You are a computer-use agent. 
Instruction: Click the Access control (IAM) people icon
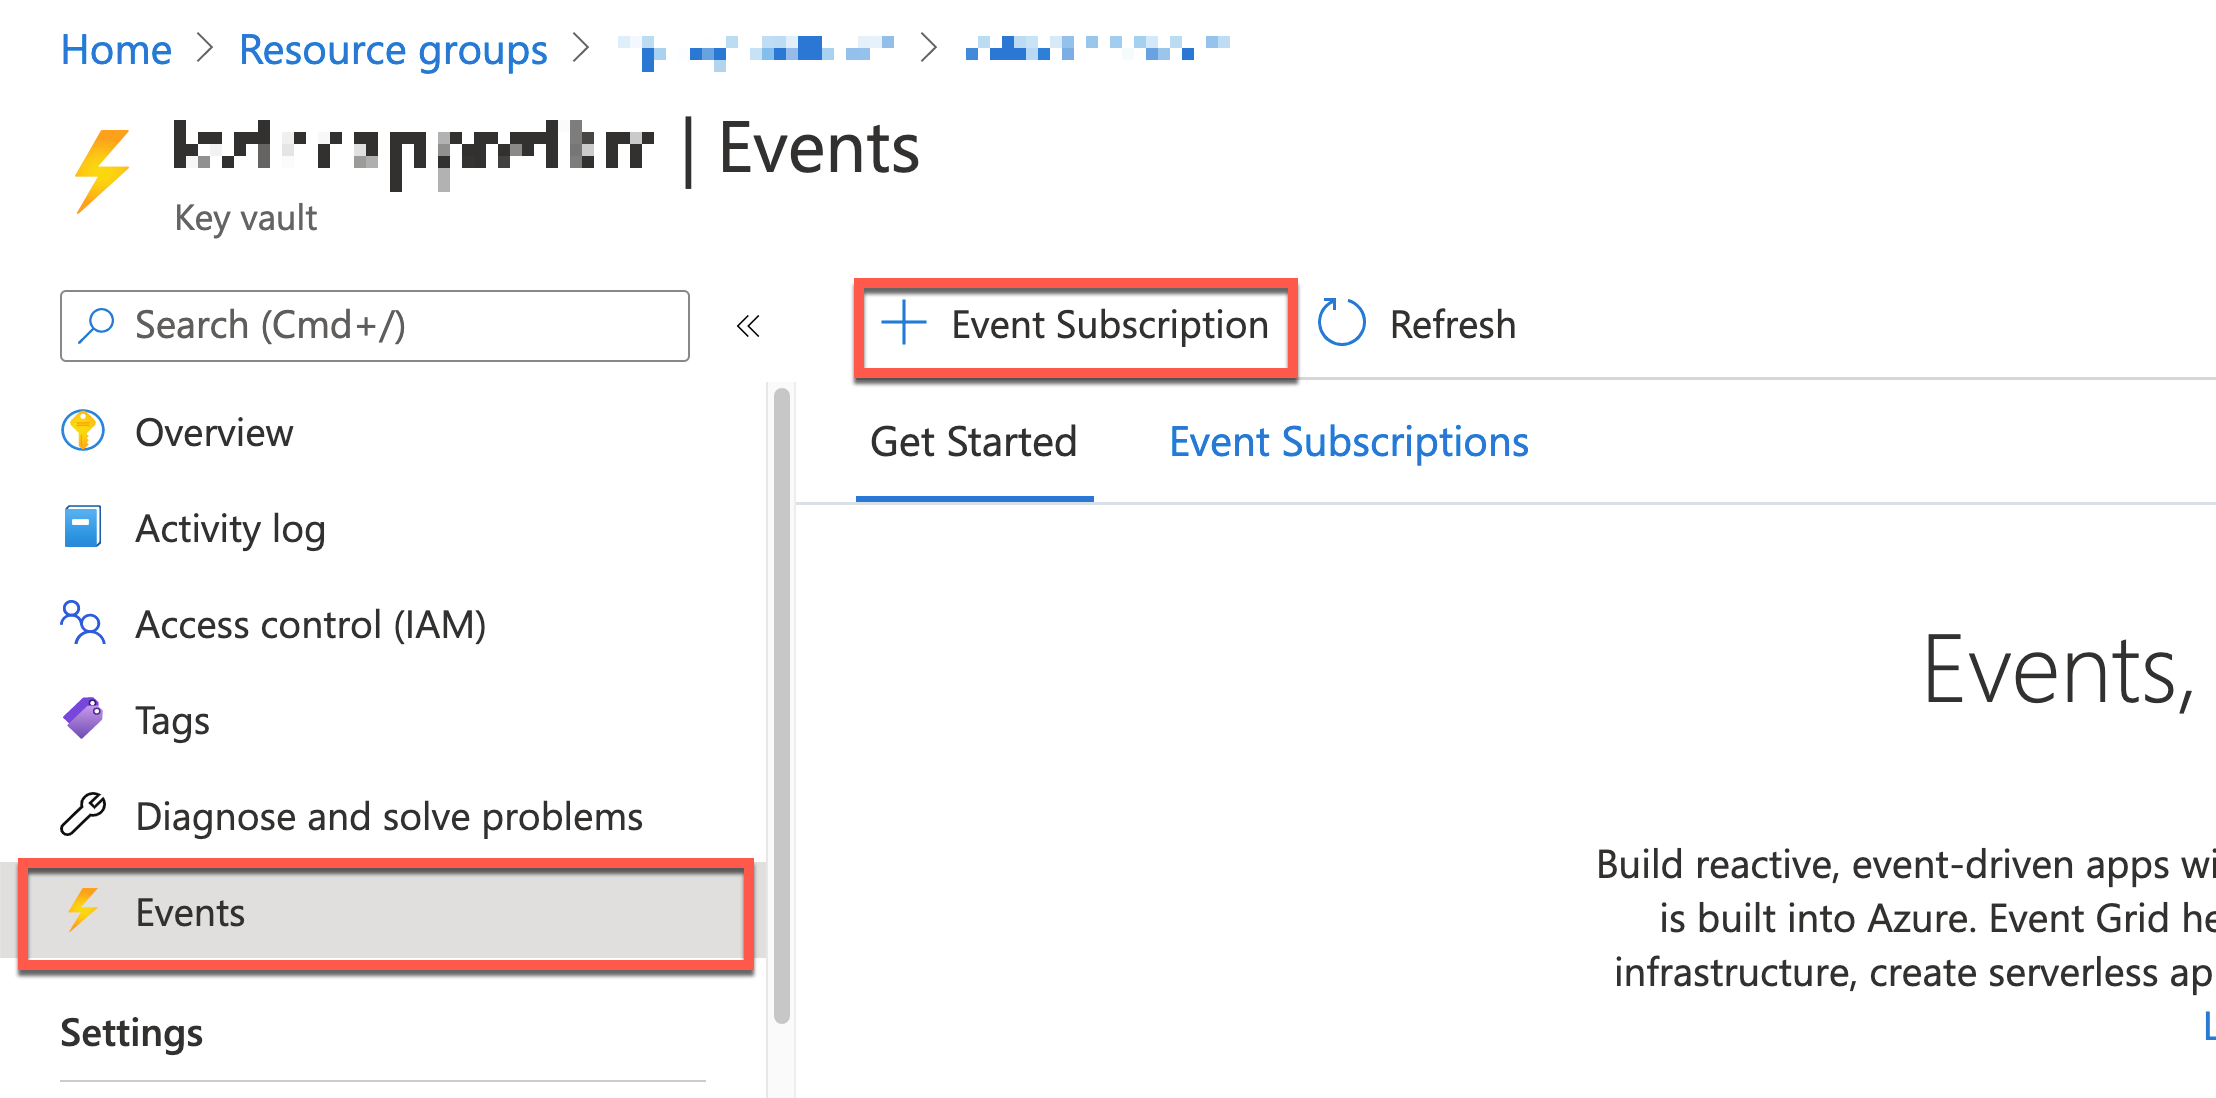pos(84,623)
